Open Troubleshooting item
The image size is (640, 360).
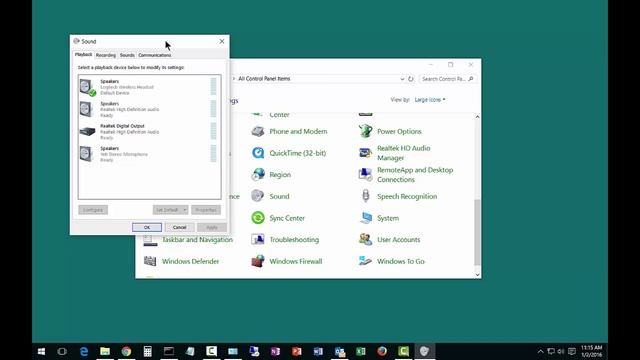[x=285, y=240]
